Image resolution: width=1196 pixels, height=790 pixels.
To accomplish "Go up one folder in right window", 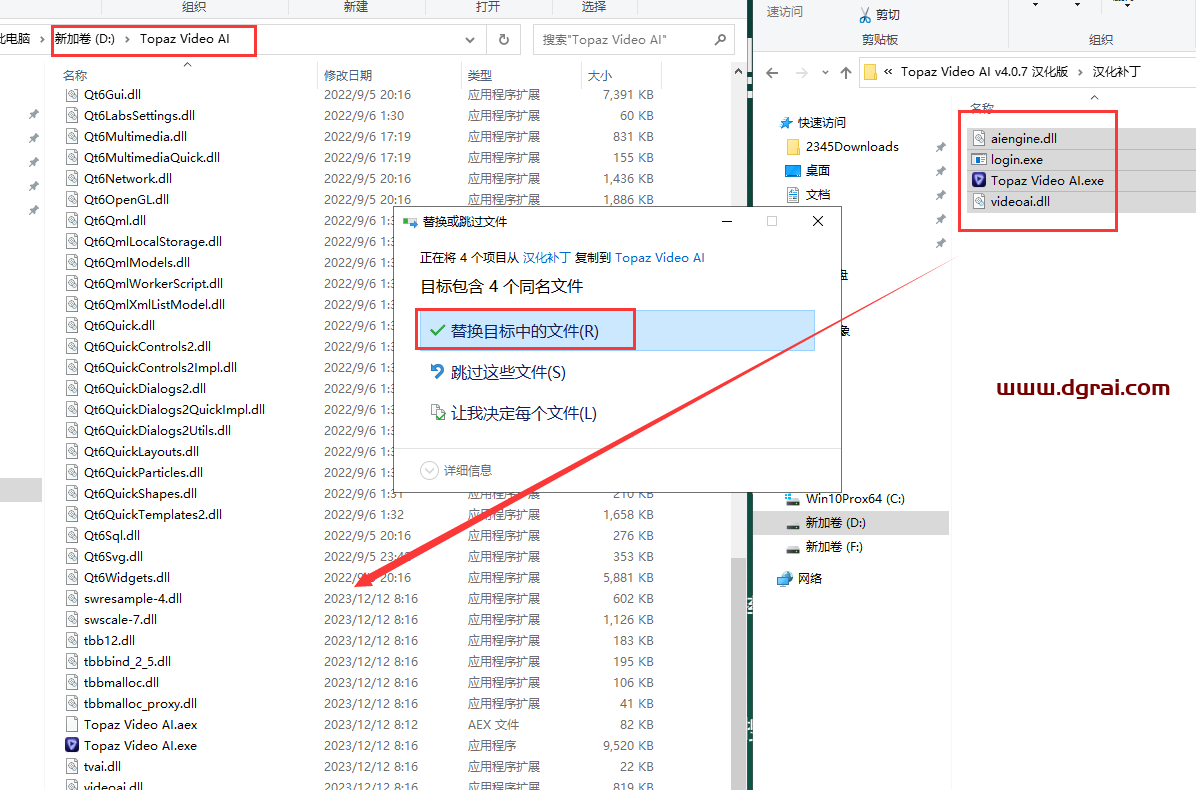I will [846, 72].
